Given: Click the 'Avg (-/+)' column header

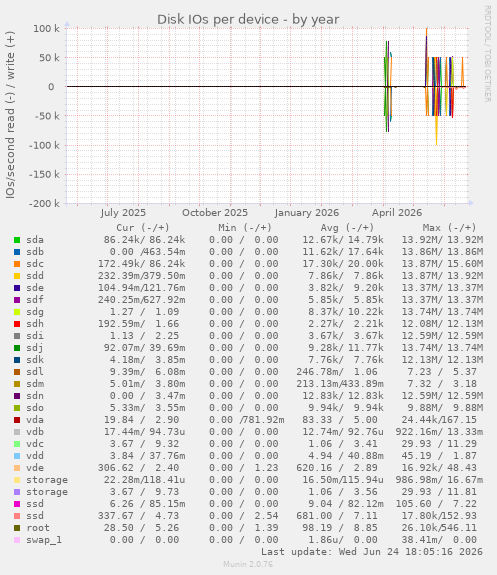Looking at the screenshot, I should [347, 228].
